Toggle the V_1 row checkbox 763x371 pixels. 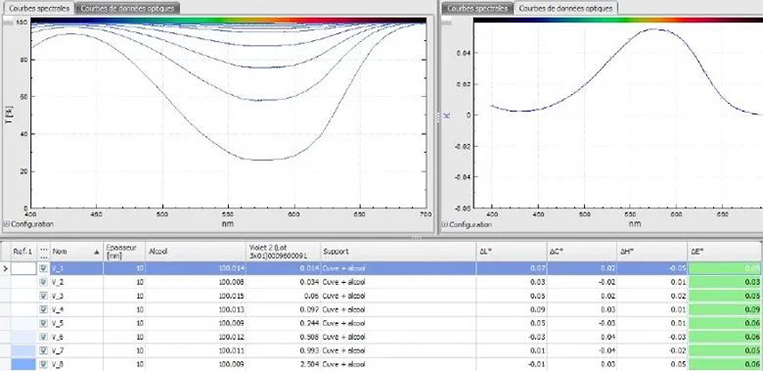point(44,268)
